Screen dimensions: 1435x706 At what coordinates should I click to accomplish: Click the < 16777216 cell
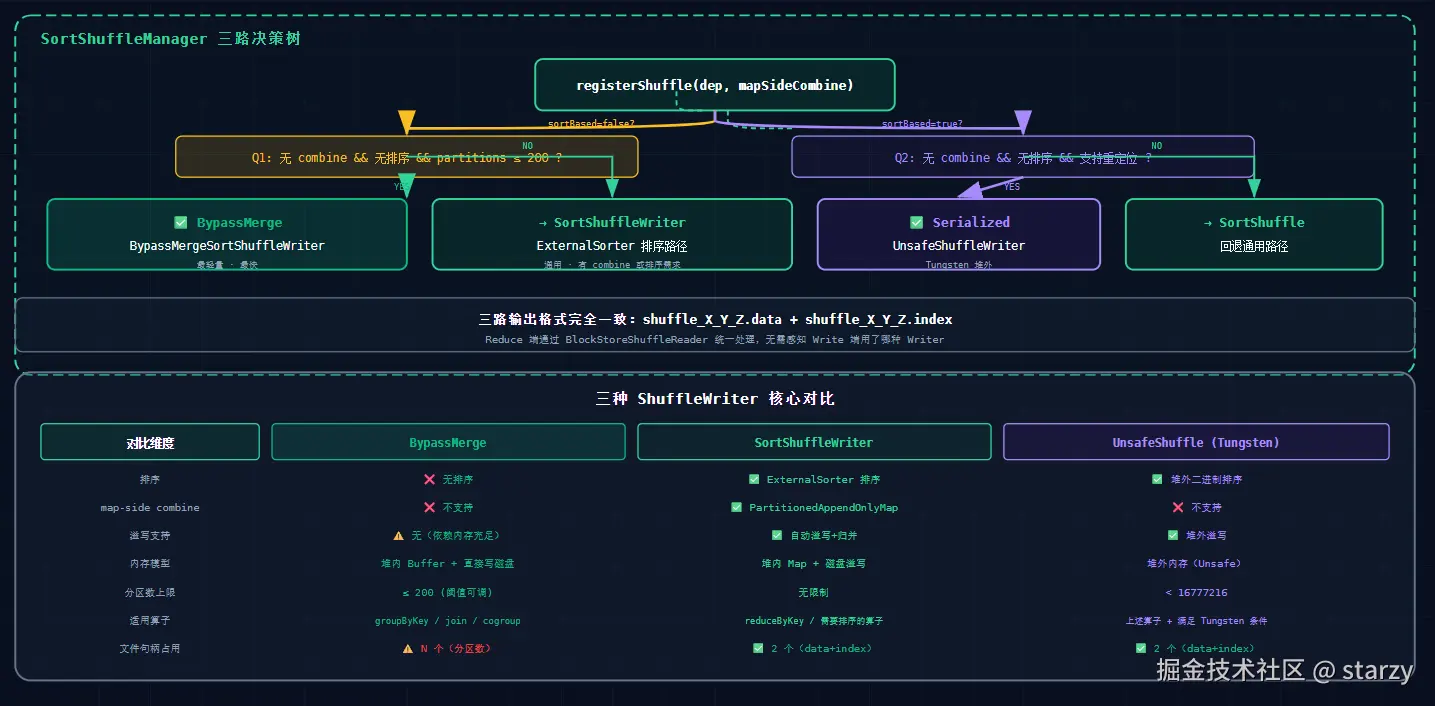[1196, 592]
